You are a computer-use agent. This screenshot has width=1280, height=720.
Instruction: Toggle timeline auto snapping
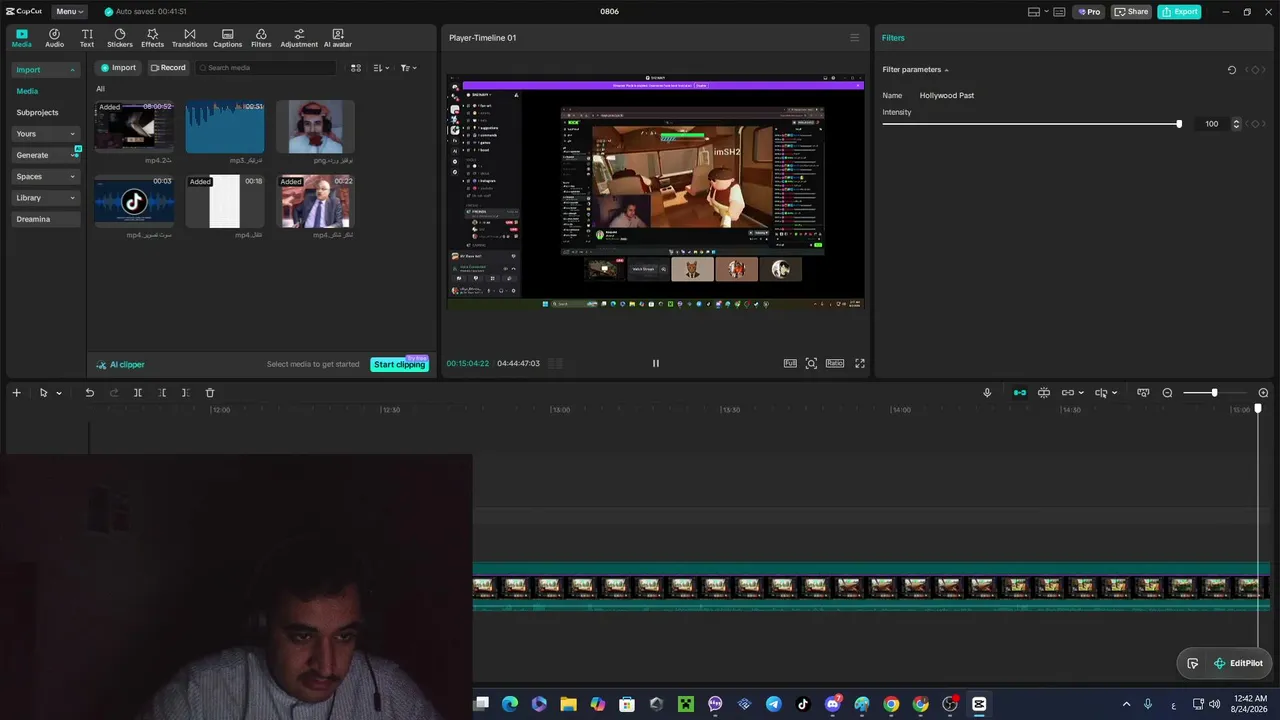pyautogui.click(x=1044, y=393)
